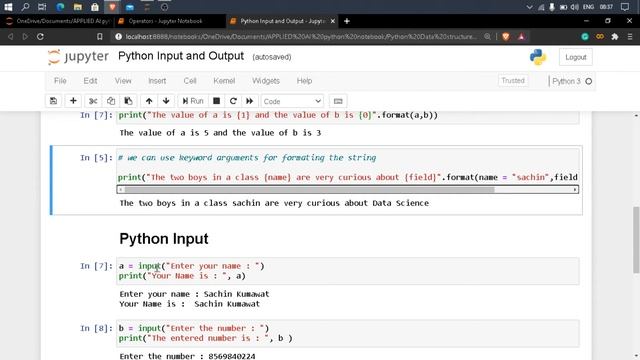Open the notification center icon
Screen dimensions: 640x360
[625, 7]
